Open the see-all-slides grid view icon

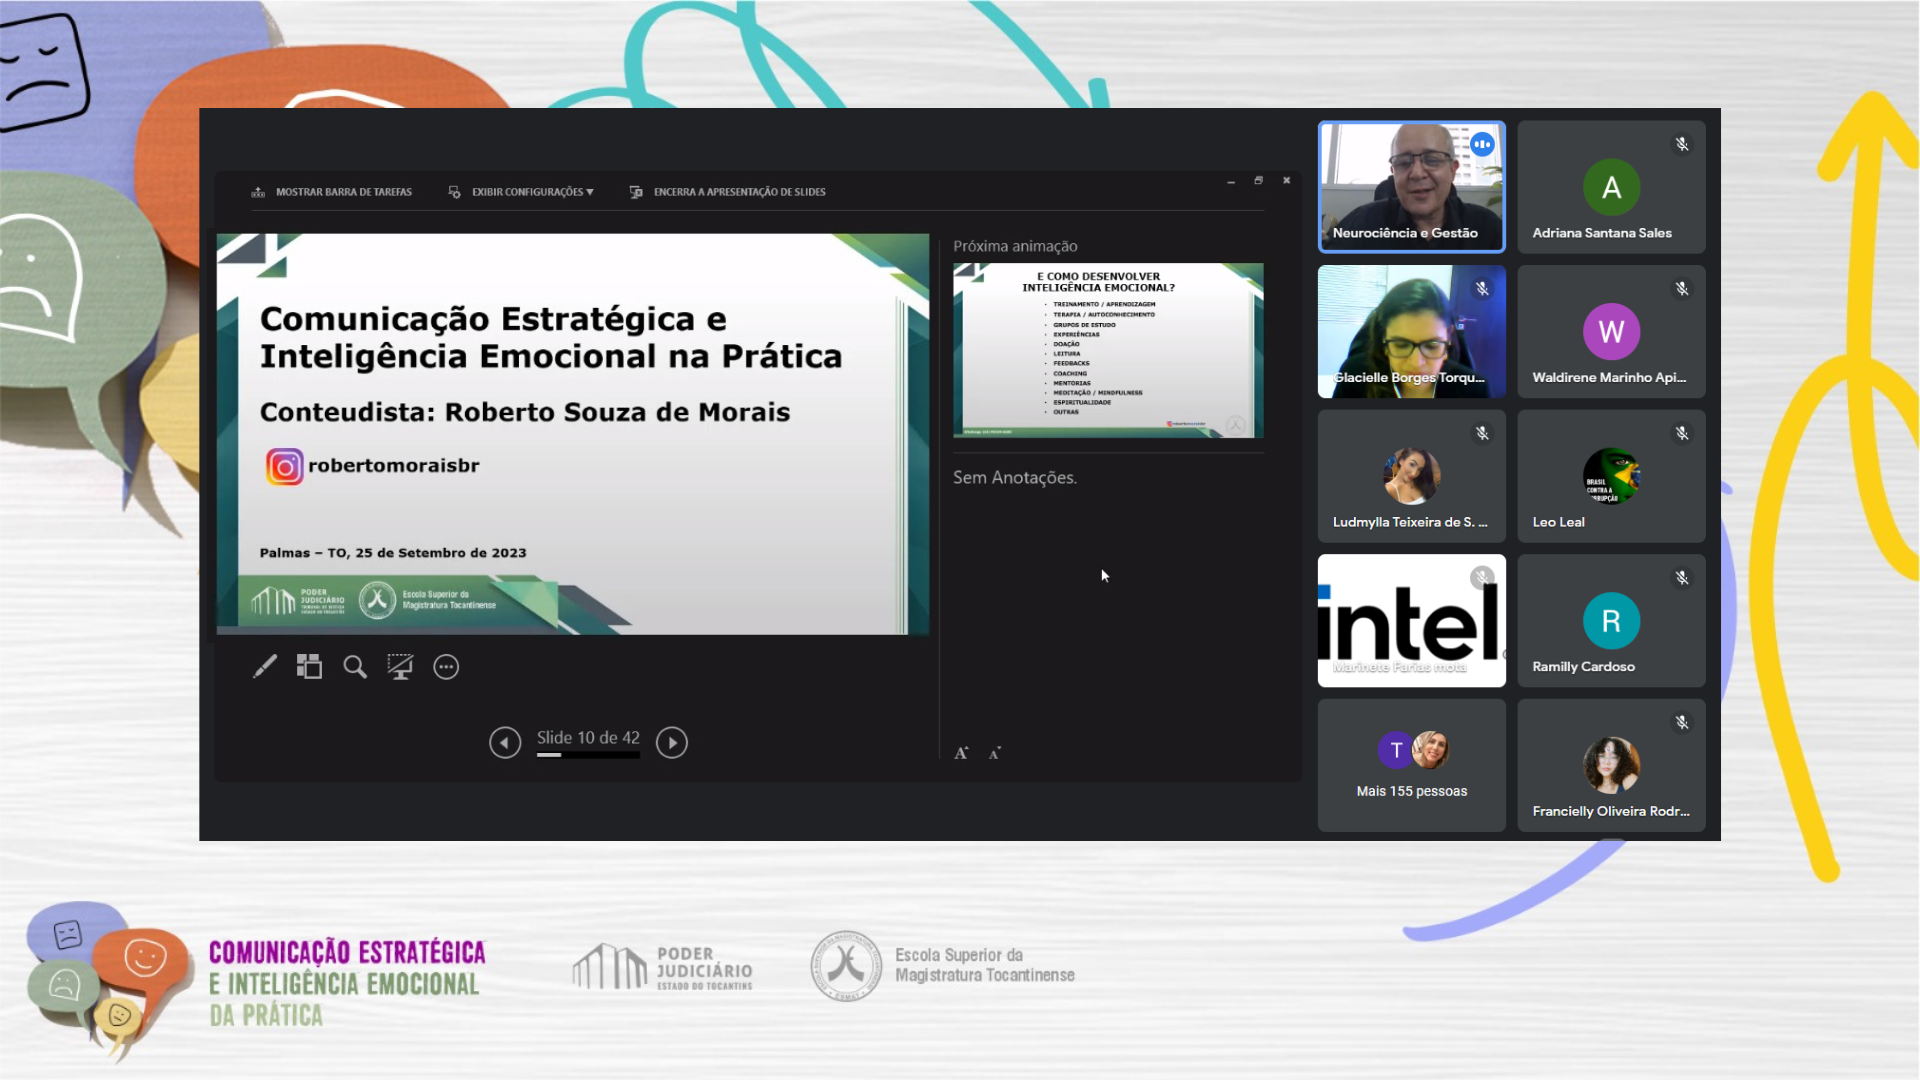(x=309, y=666)
